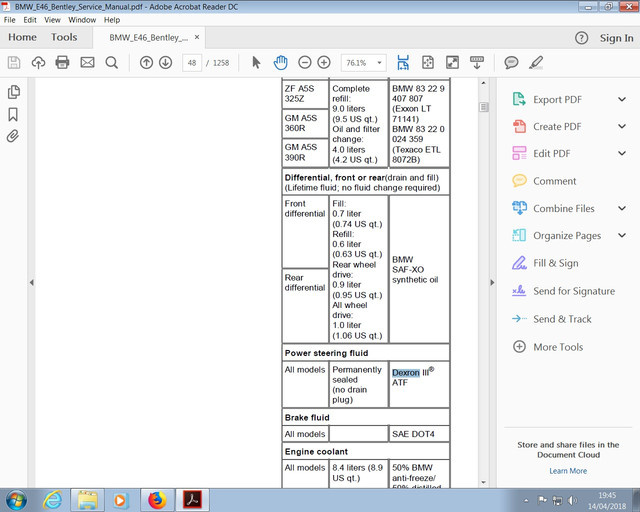This screenshot has width=640, height=512.
Task: Click the volume speaker tray icon
Action: (572, 500)
